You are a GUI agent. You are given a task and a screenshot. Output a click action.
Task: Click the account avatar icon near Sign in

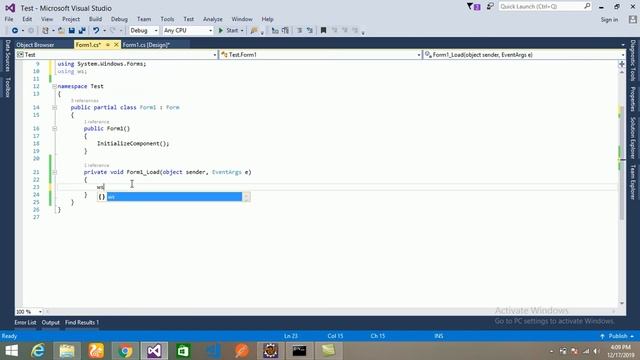tap(633, 19)
